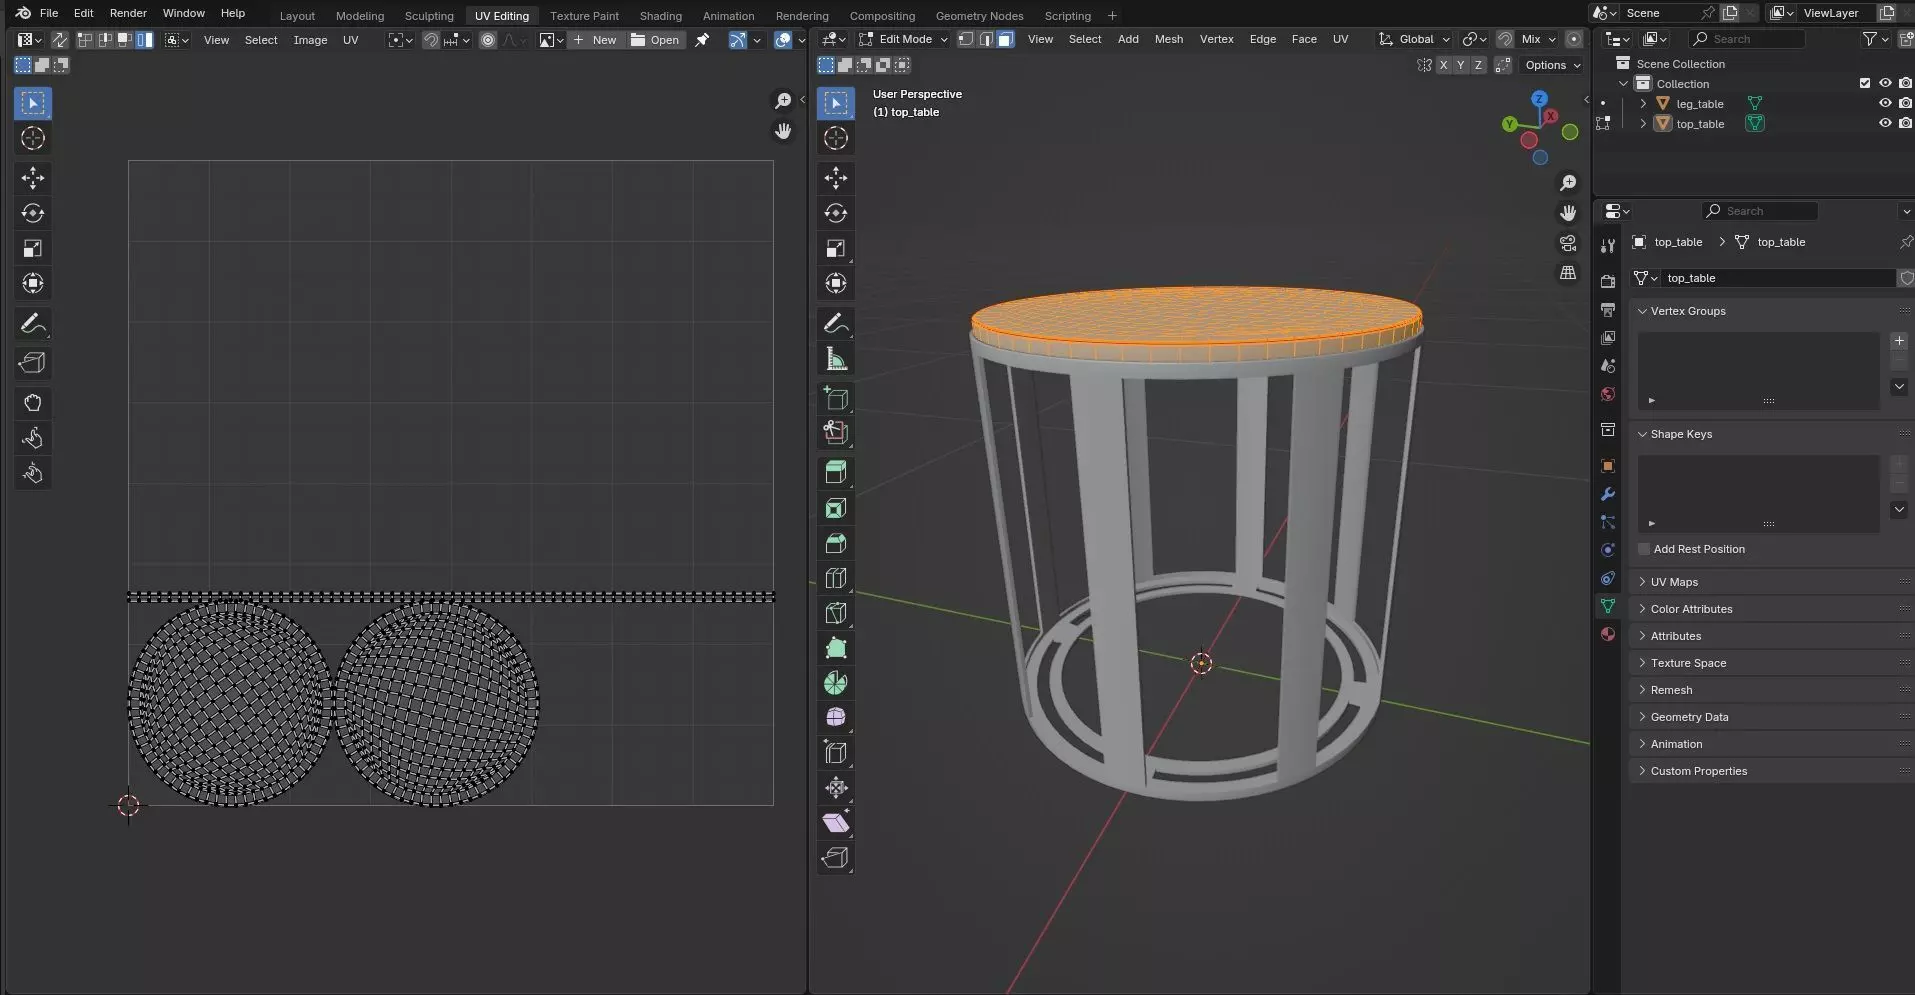Select the Inset Faces tool
Image resolution: width=1915 pixels, height=995 pixels.
point(836,508)
